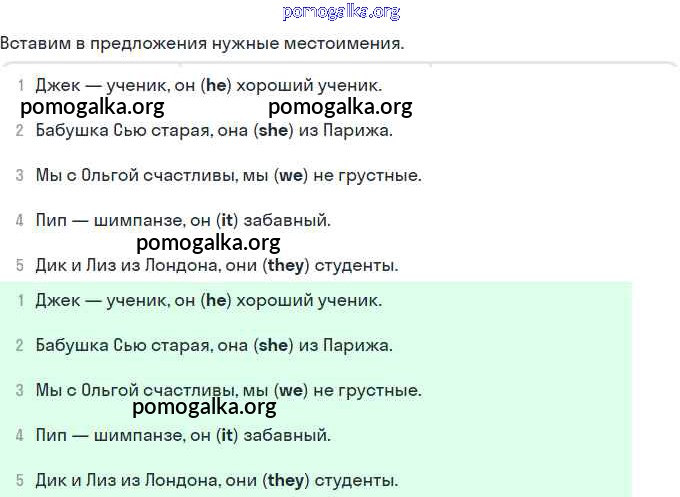Viewport: 680px width, 497px height.
Task: Click the Мы с Ольгой sentence in green block
Action: 228,390
